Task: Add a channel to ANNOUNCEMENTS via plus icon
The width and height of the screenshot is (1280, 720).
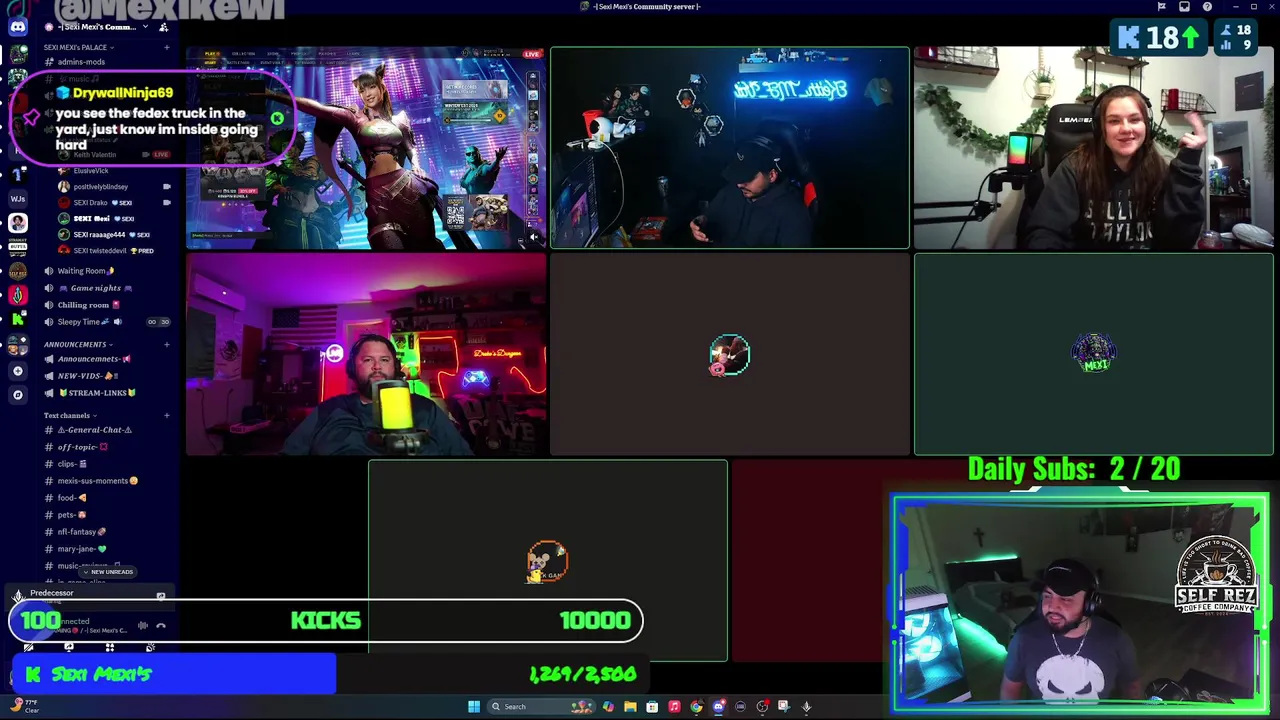Action: 166,344
